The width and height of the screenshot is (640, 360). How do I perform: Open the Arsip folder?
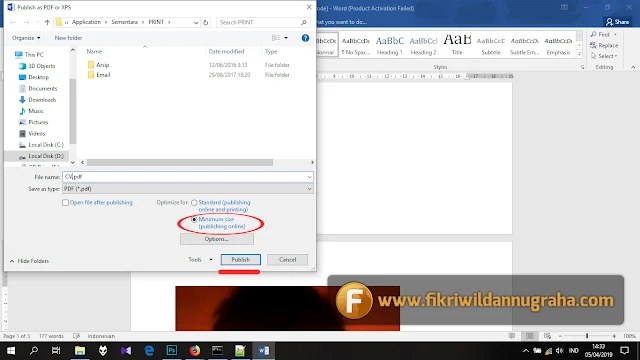(x=102, y=65)
